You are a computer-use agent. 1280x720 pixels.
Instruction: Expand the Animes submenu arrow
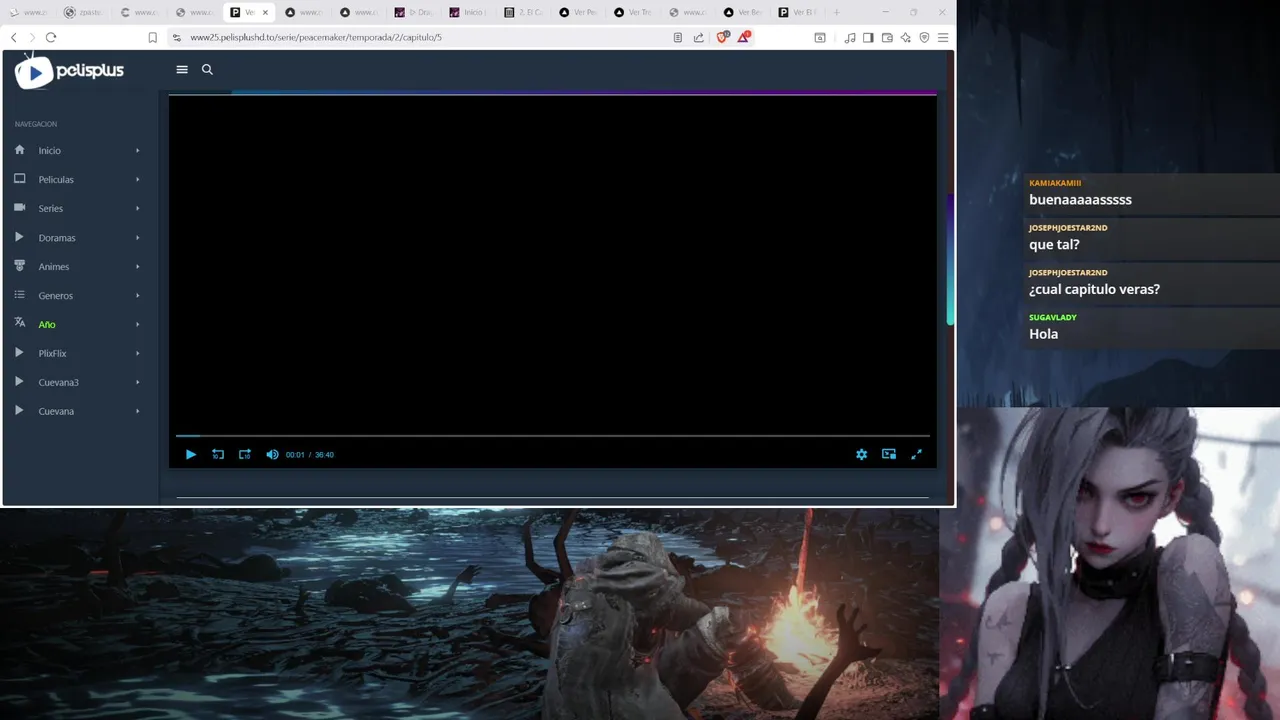point(138,267)
